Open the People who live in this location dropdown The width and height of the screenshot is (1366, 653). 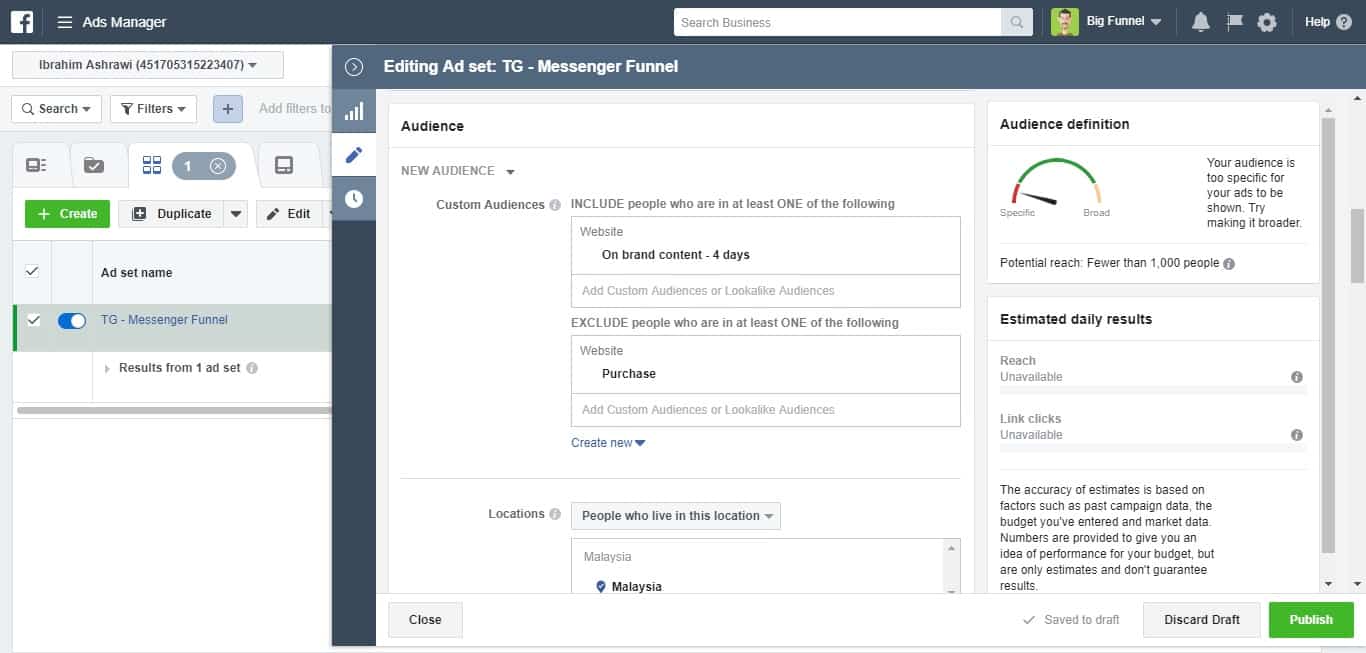676,516
